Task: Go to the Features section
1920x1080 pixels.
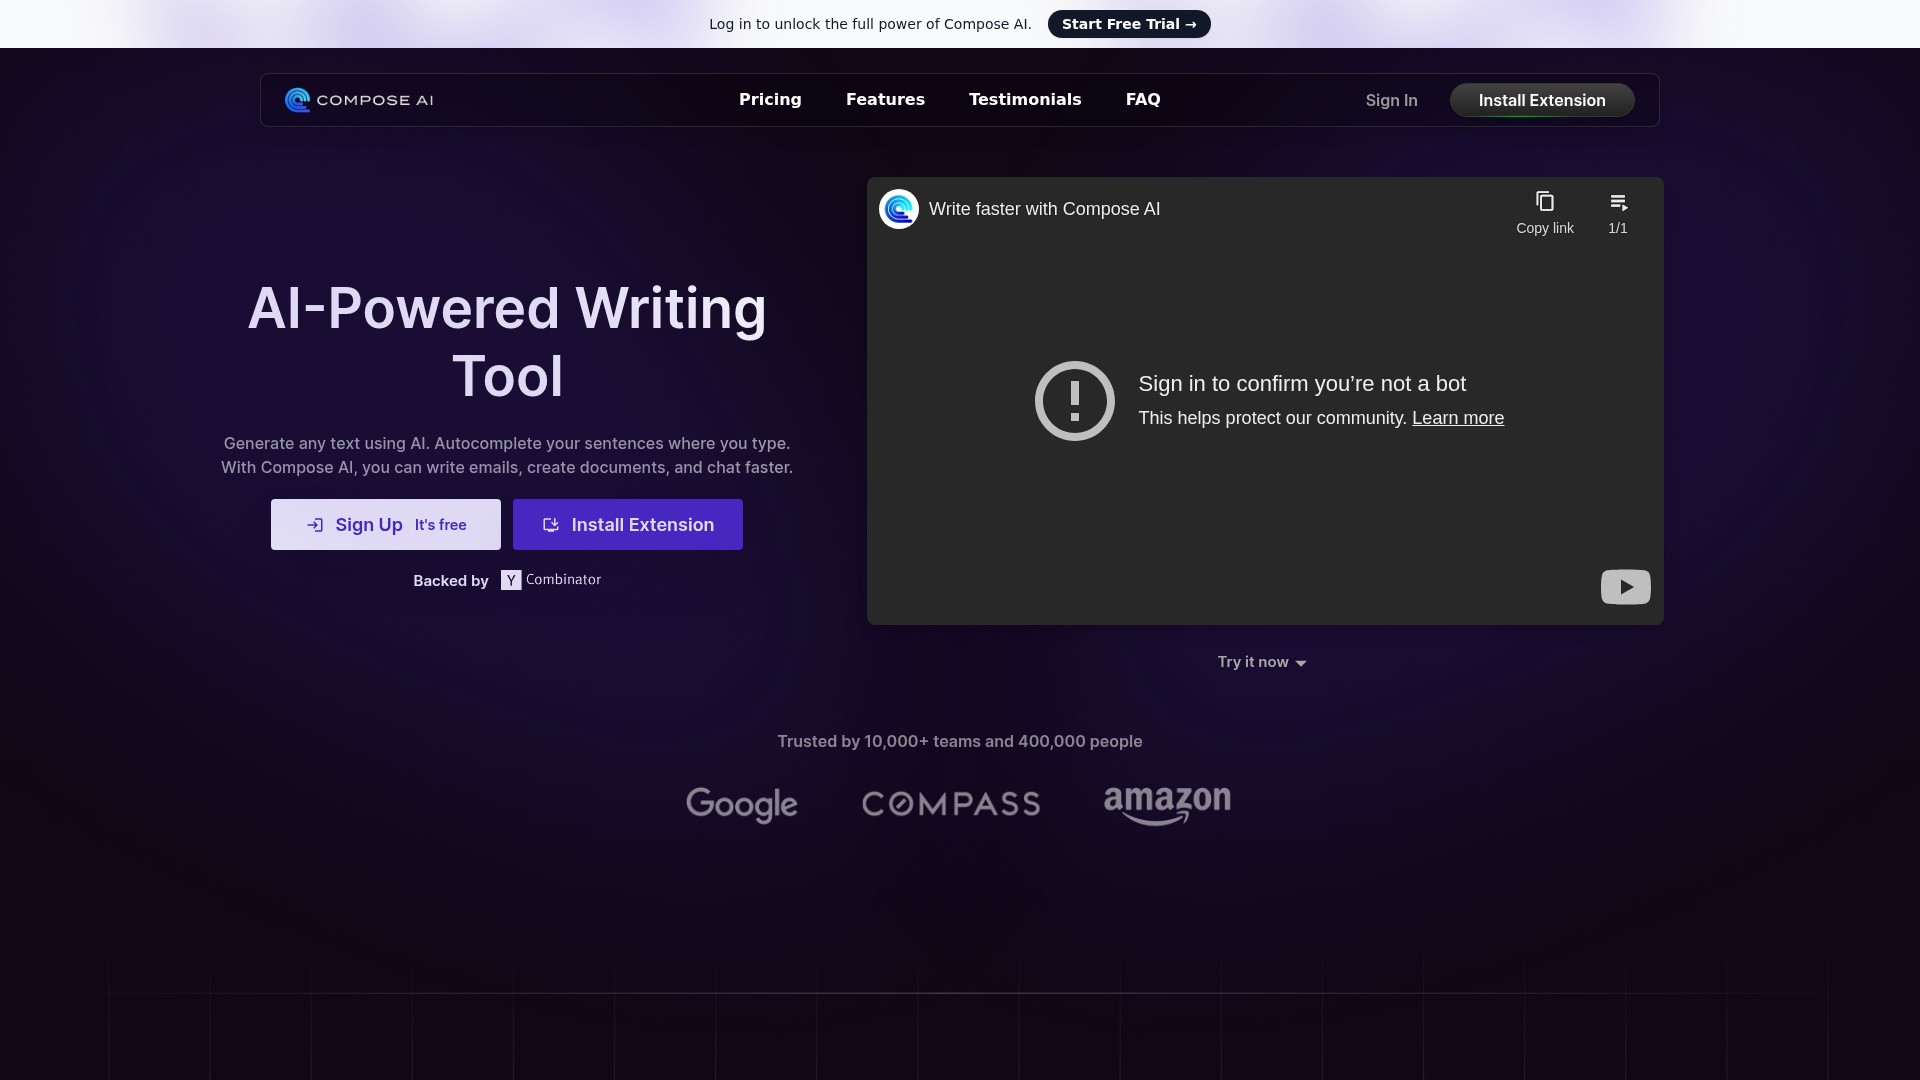Action: pyautogui.click(x=885, y=100)
